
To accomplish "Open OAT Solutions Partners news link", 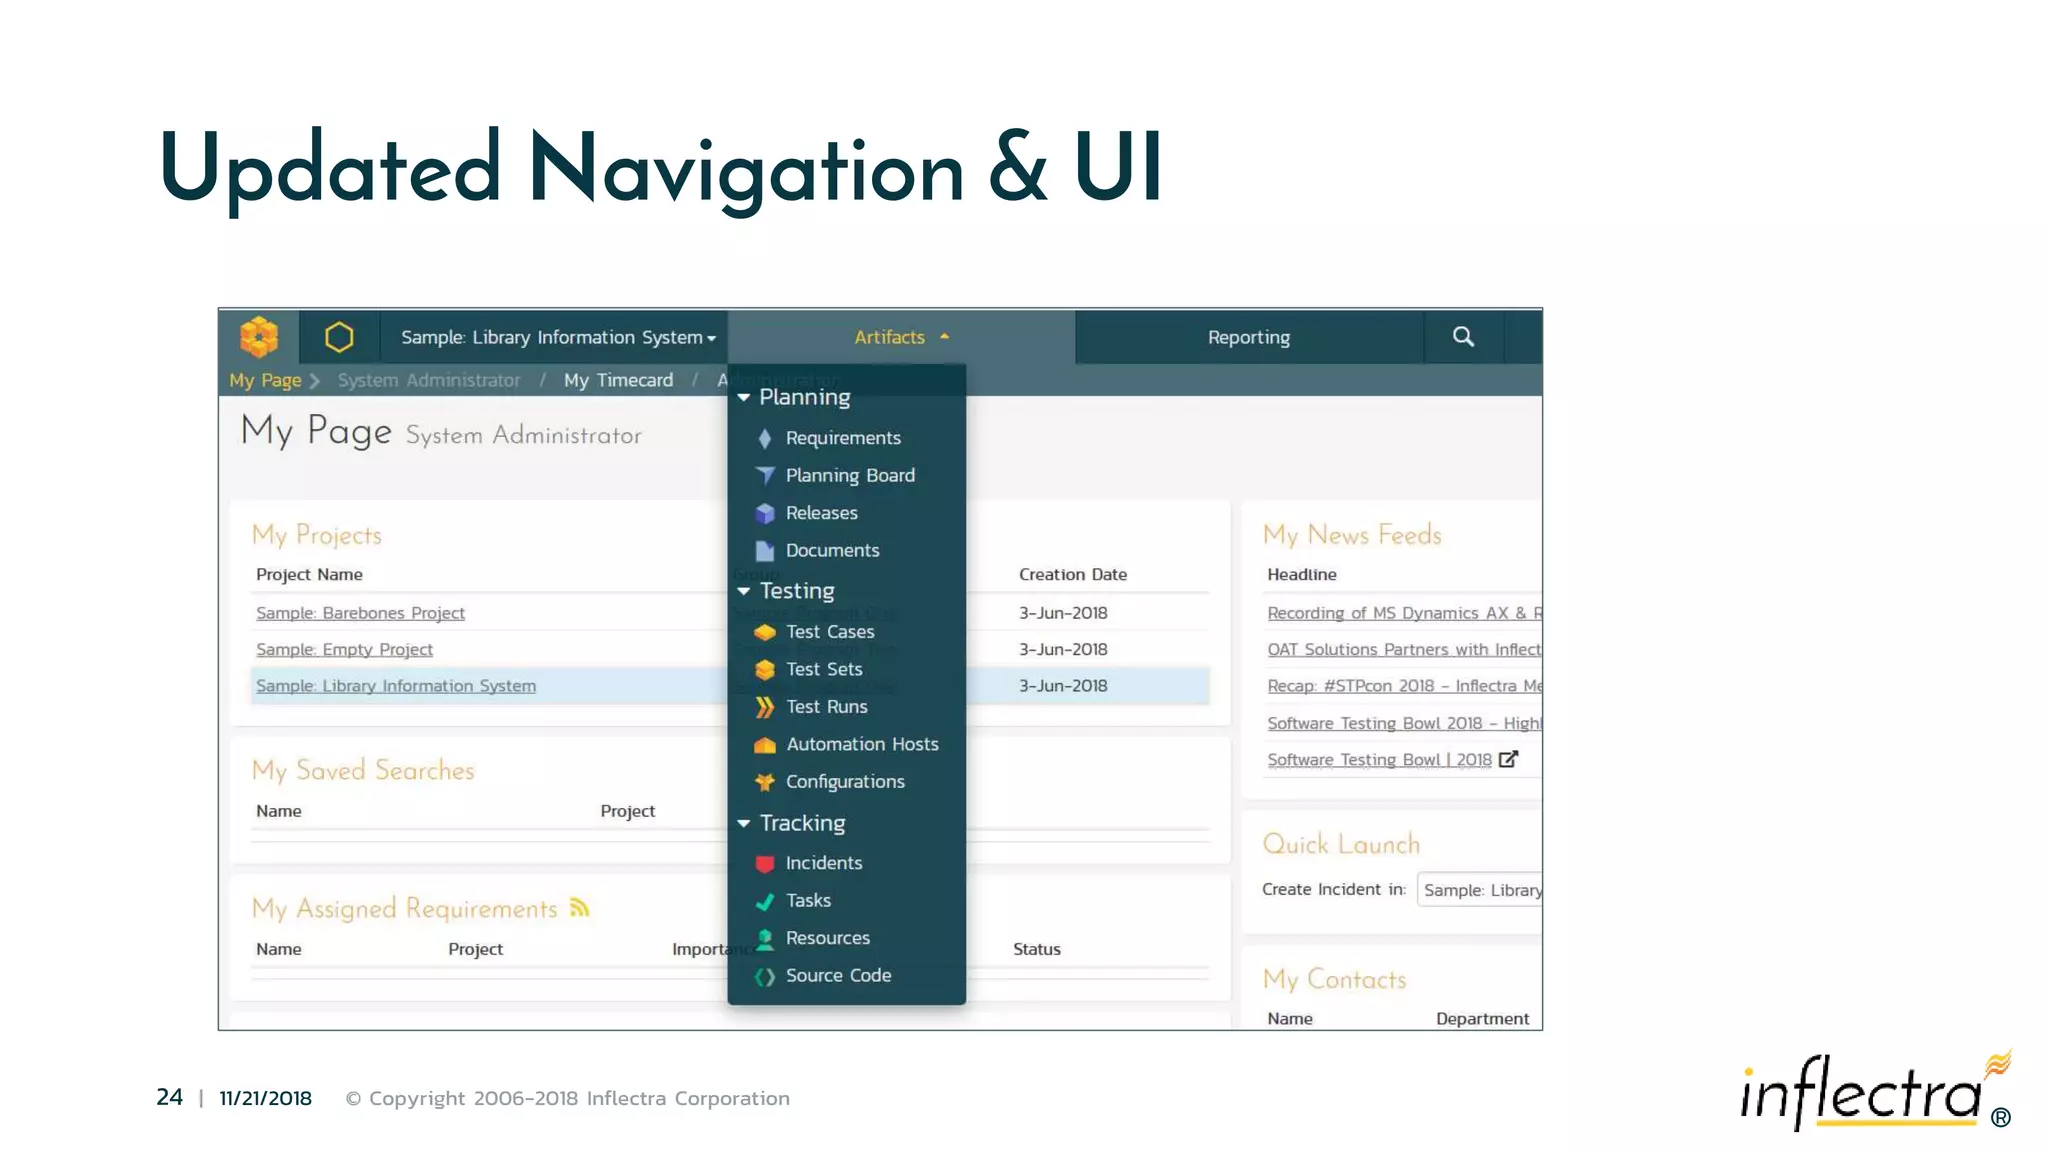I will point(1404,650).
